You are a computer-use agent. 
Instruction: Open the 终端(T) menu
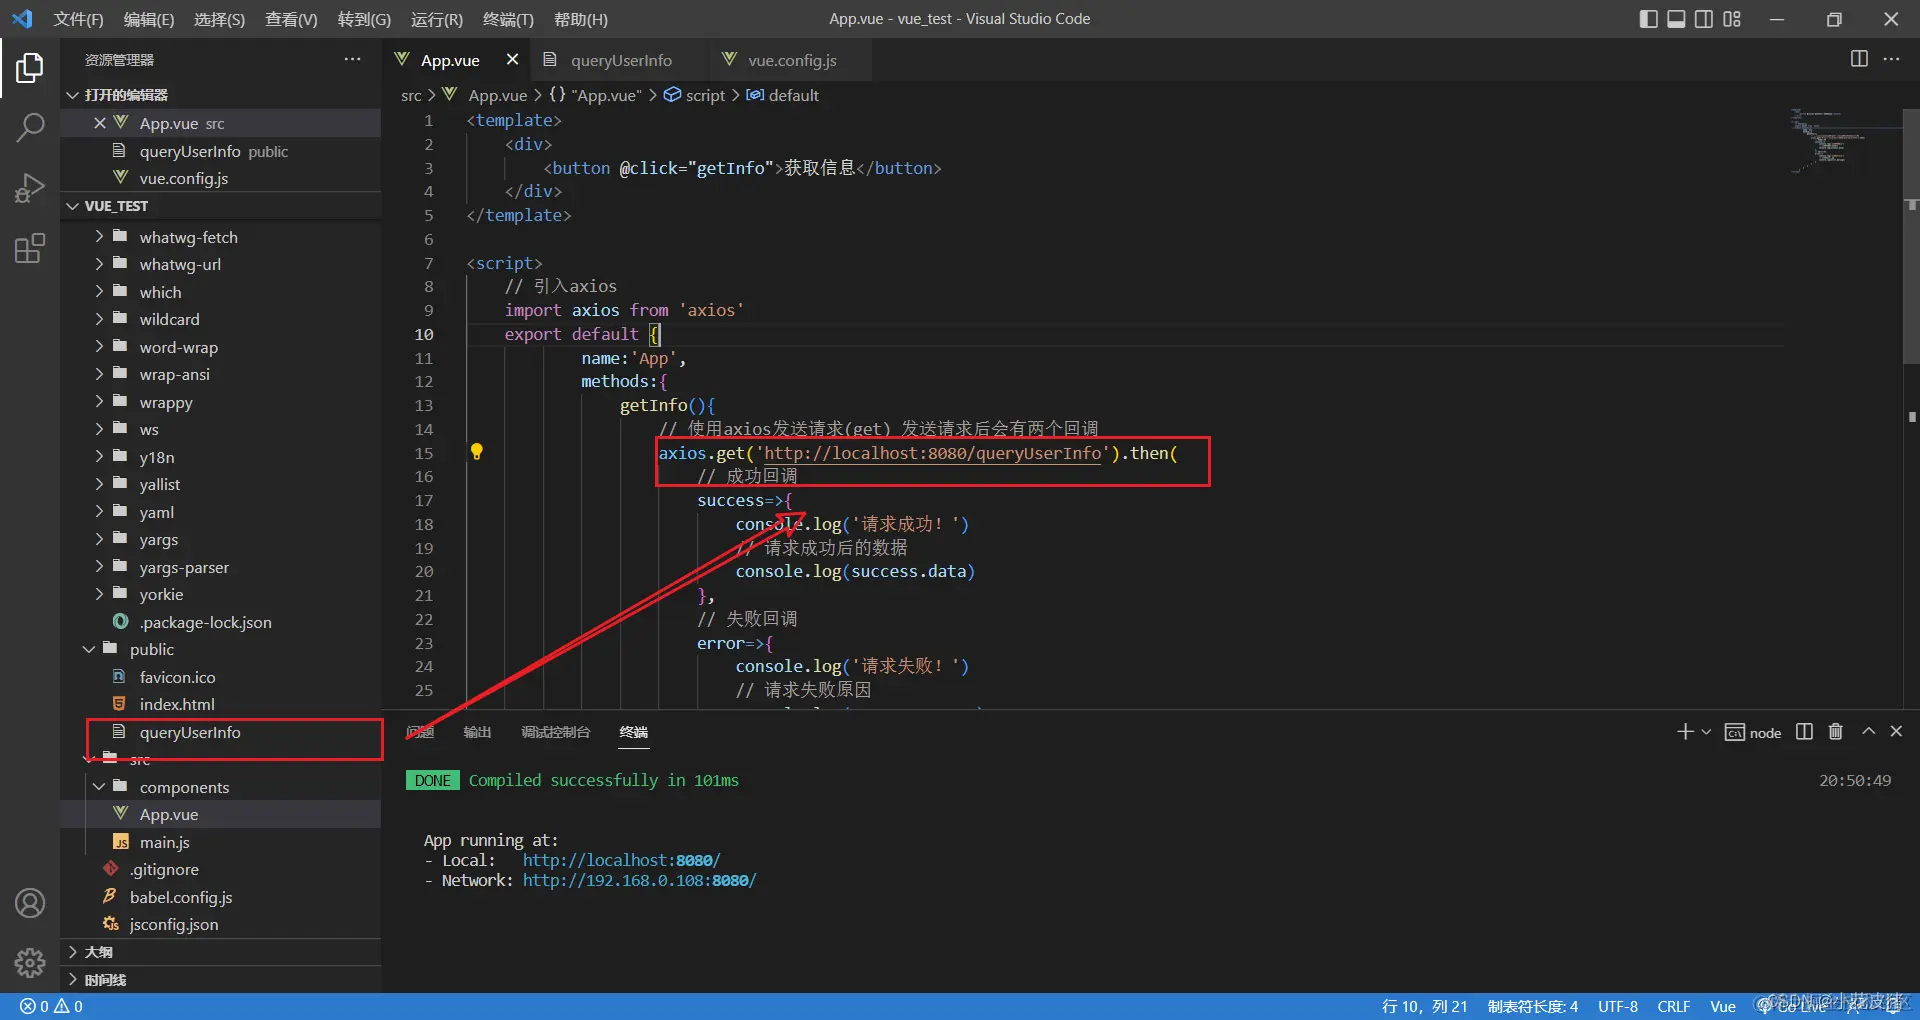[508, 19]
